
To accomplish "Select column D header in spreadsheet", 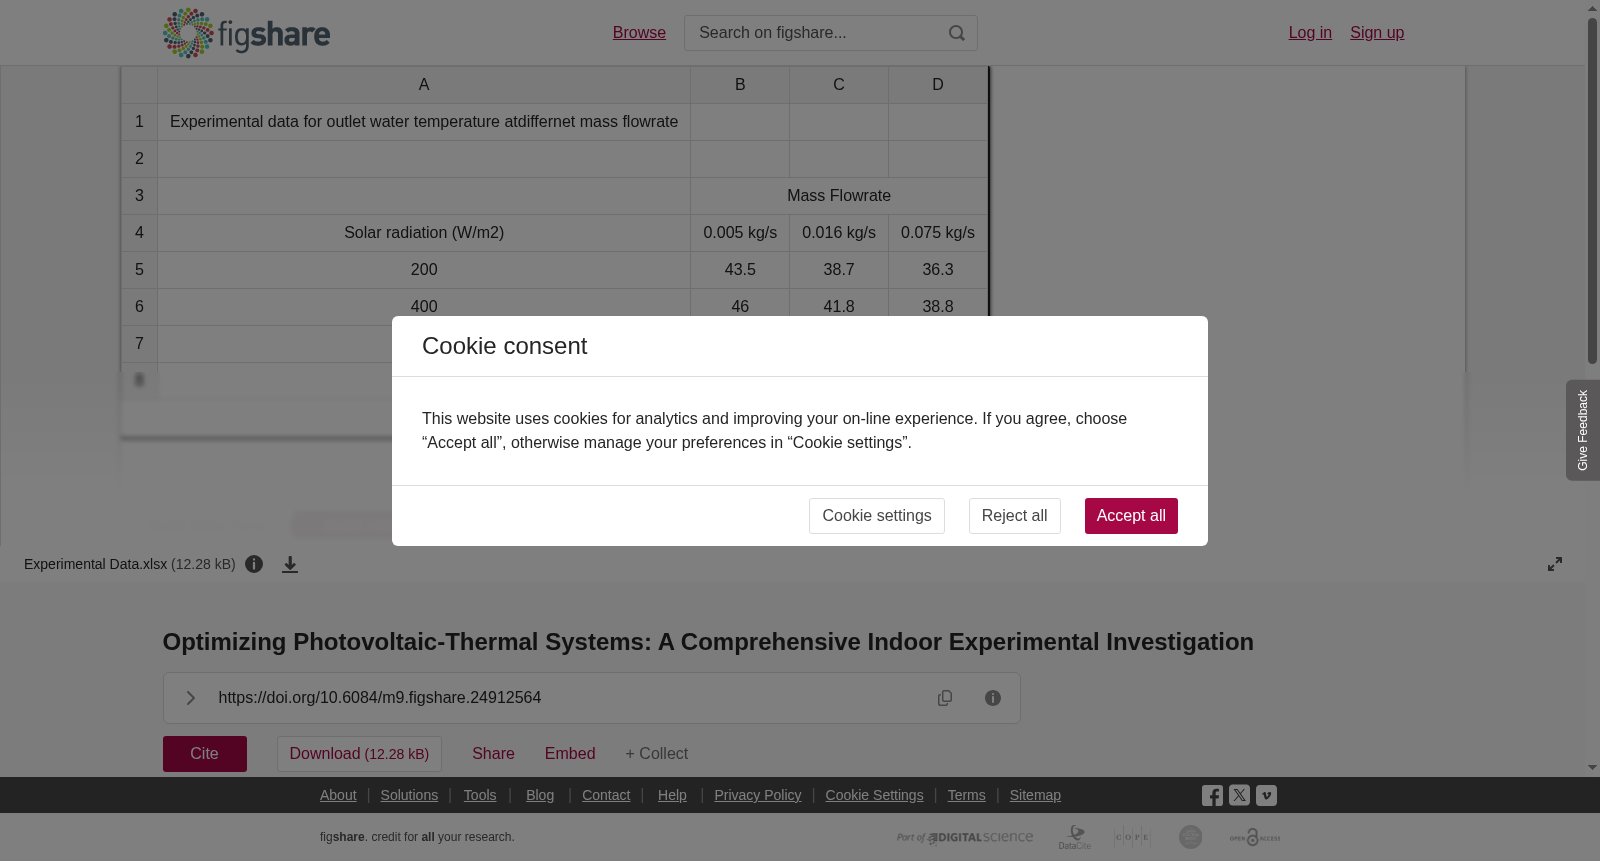I will point(938,85).
